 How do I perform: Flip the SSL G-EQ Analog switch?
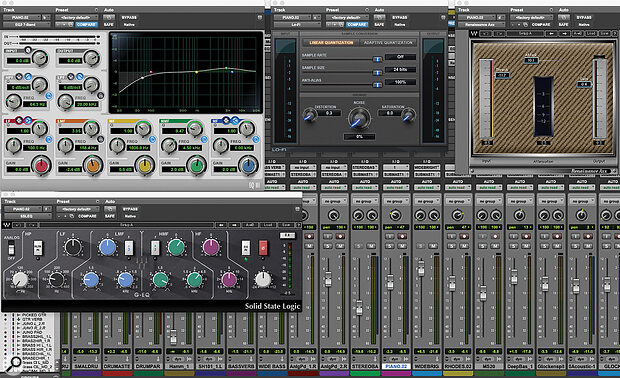[11, 249]
